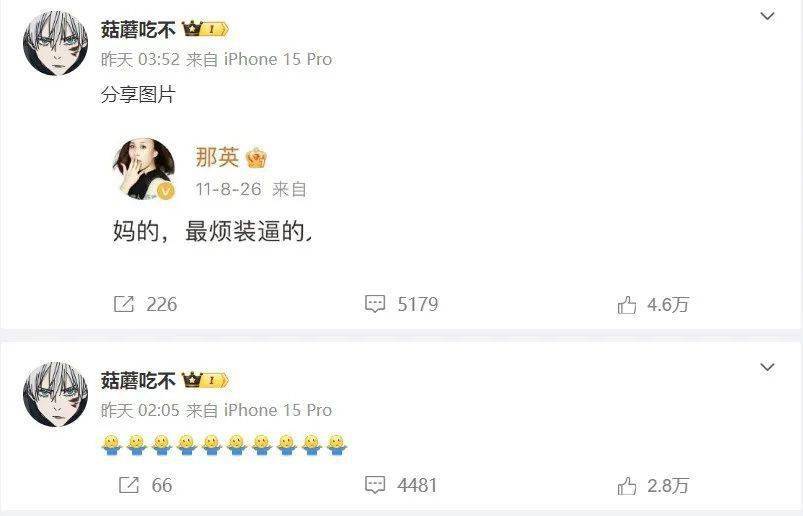This screenshot has width=803, height=516.
Task: Open comments with 5179 replies
Action: pyautogui.click(x=375, y=304)
